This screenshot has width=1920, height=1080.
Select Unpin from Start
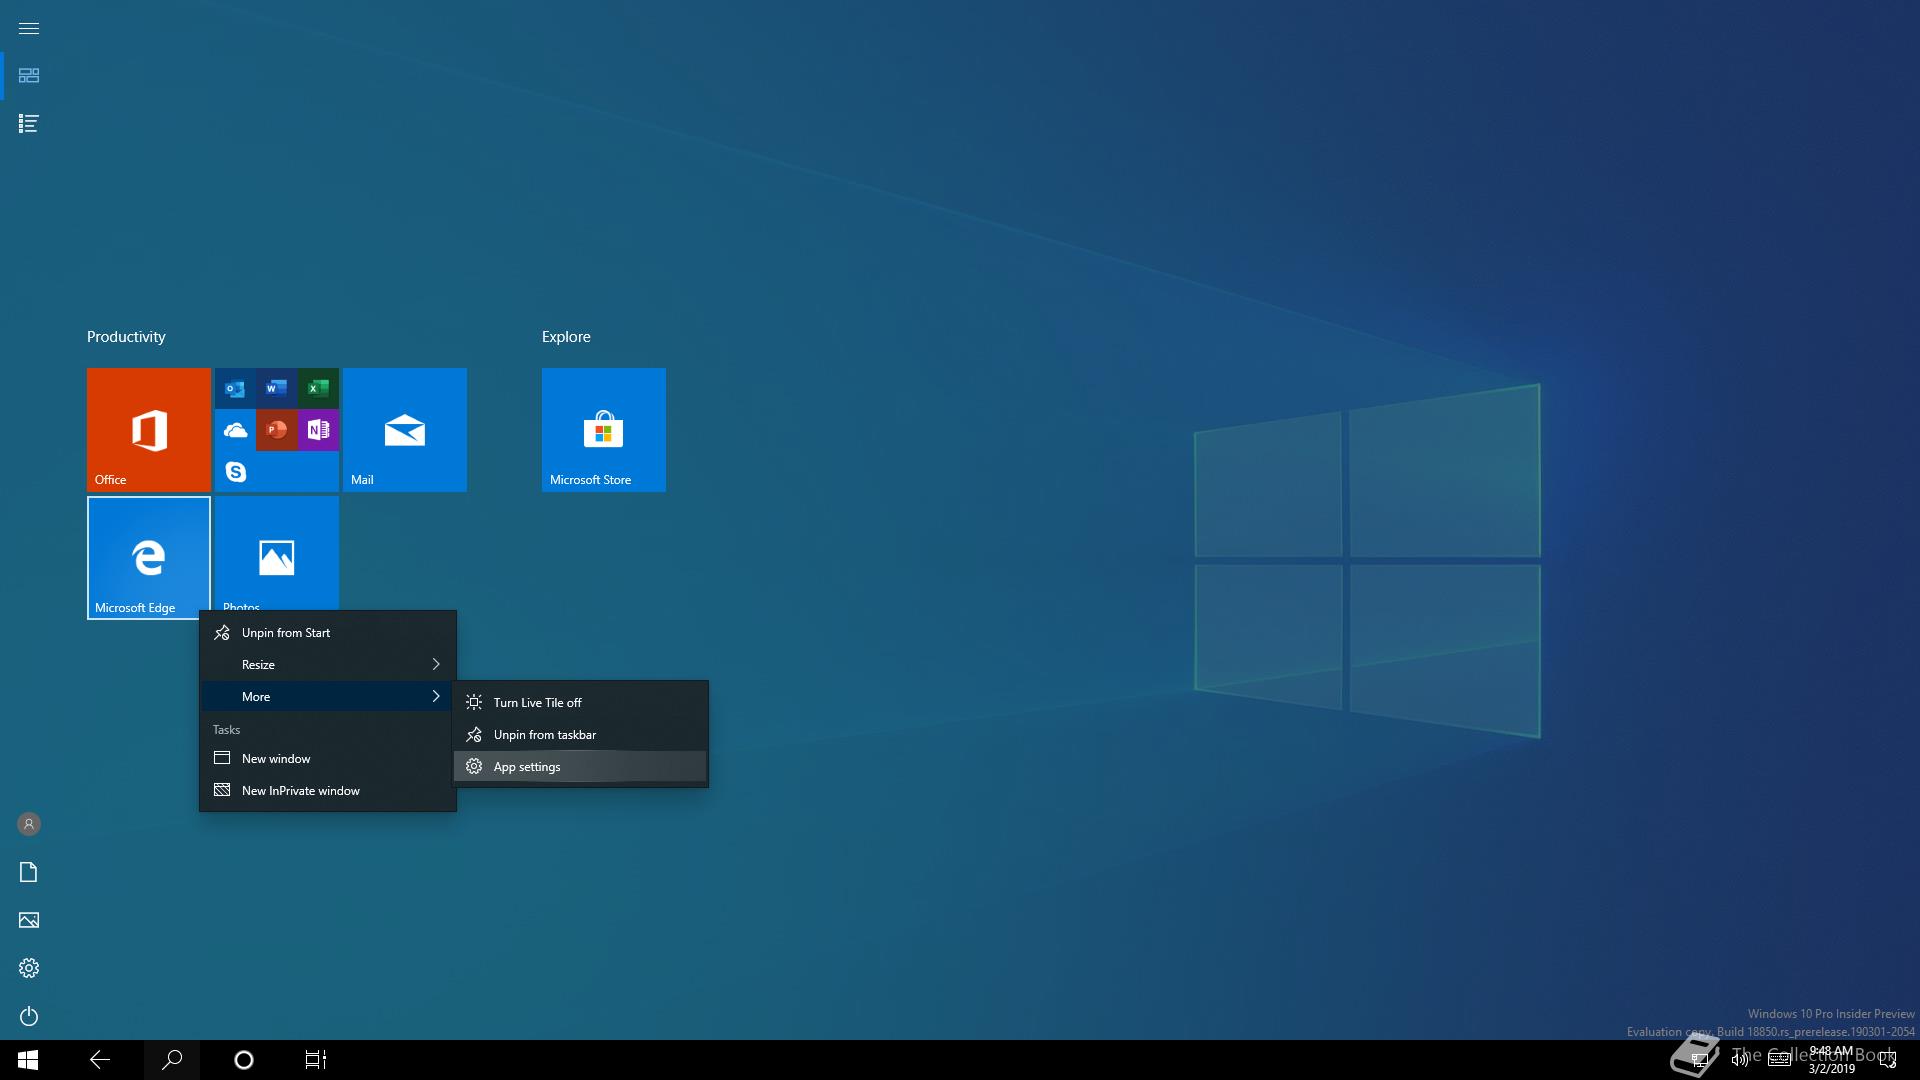point(328,633)
